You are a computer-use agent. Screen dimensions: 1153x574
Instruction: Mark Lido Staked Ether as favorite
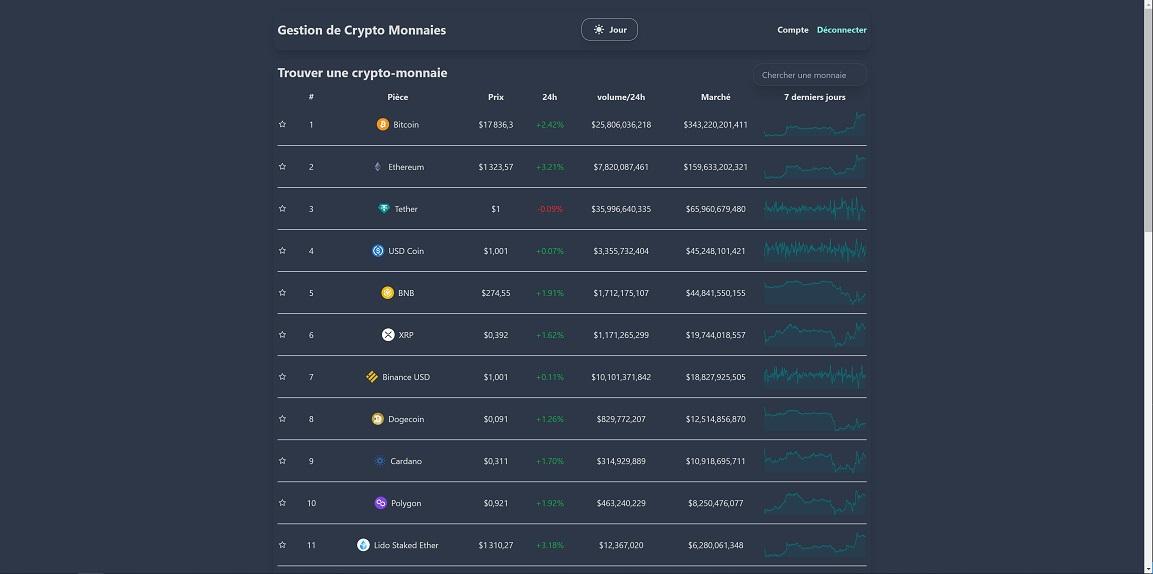[283, 545]
